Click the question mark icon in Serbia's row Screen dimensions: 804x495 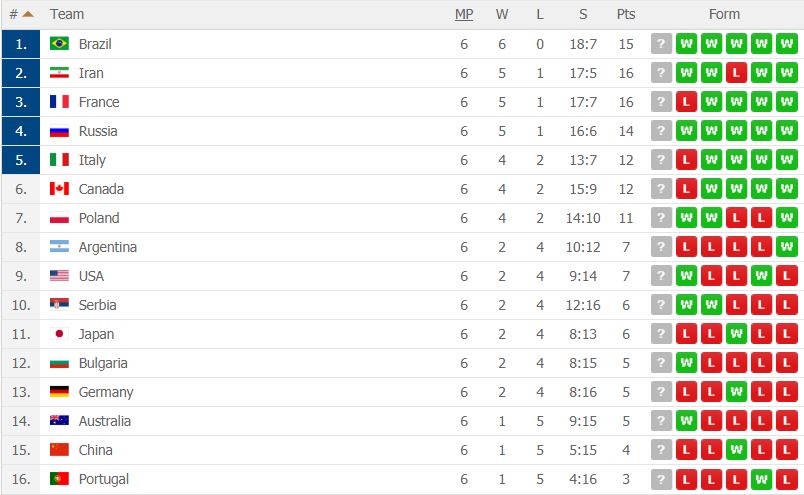(x=661, y=305)
